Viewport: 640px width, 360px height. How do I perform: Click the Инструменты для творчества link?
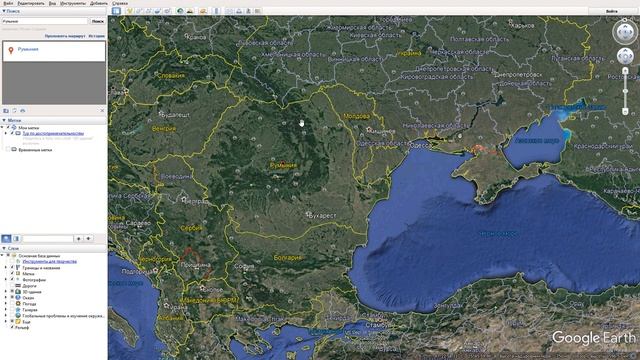click(50, 262)
